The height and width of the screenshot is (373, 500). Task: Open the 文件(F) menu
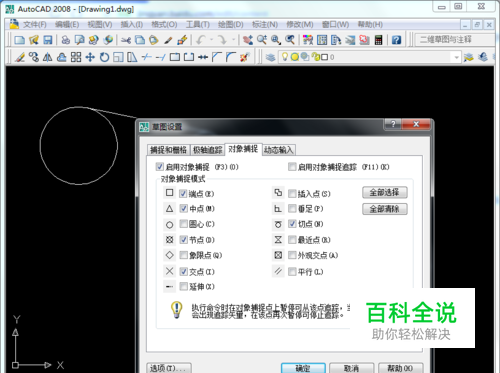[x=35, y=25]
